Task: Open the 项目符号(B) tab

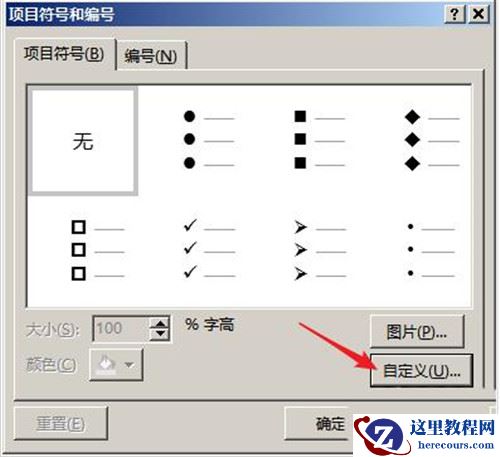Action: click(64, 54)
